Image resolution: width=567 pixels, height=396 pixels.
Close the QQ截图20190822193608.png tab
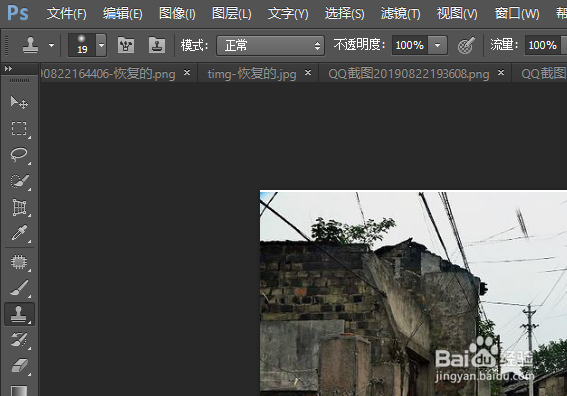pos(501,73)
